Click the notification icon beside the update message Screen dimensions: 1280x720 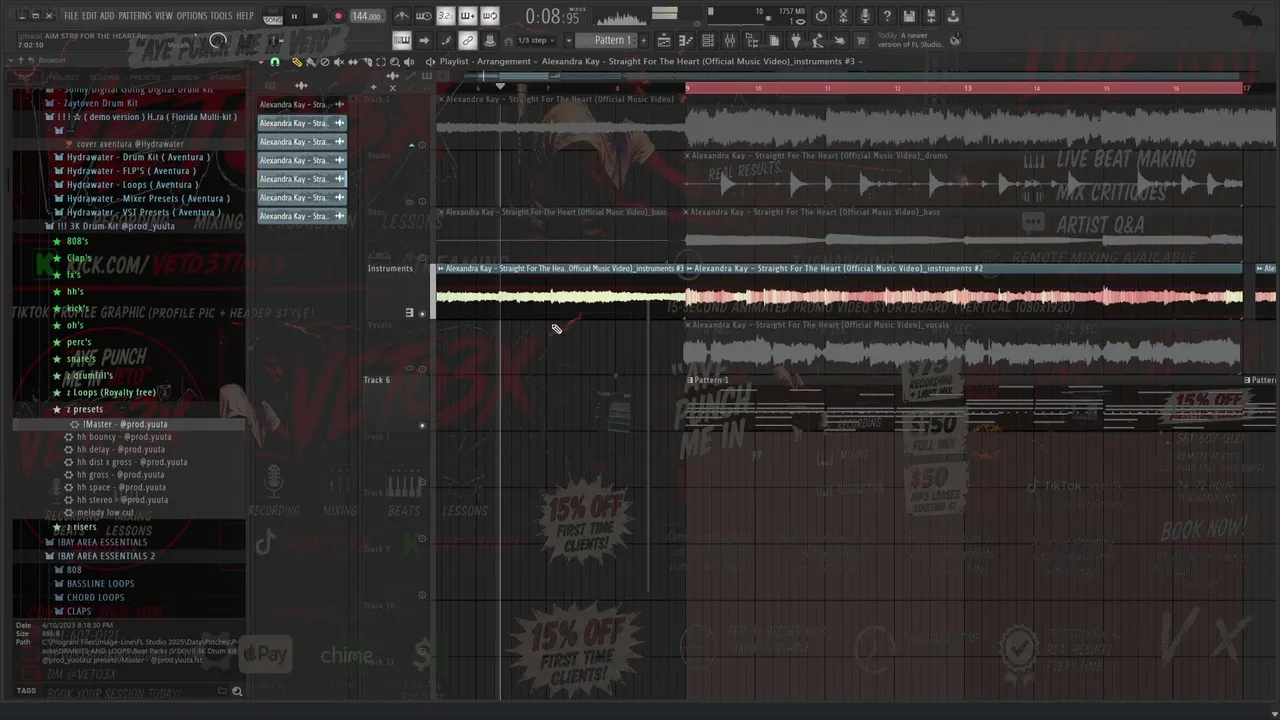(x=955, y=40)
